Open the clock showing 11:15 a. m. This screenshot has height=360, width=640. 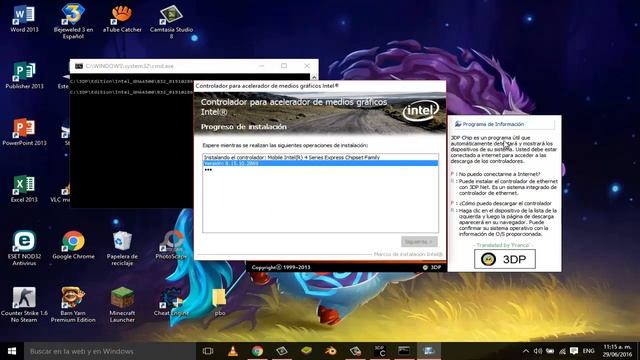pos(618,351)
